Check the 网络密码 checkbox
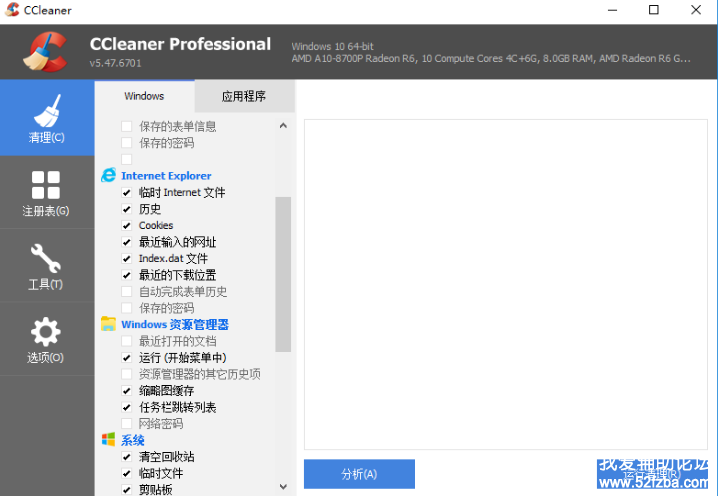 127,423
